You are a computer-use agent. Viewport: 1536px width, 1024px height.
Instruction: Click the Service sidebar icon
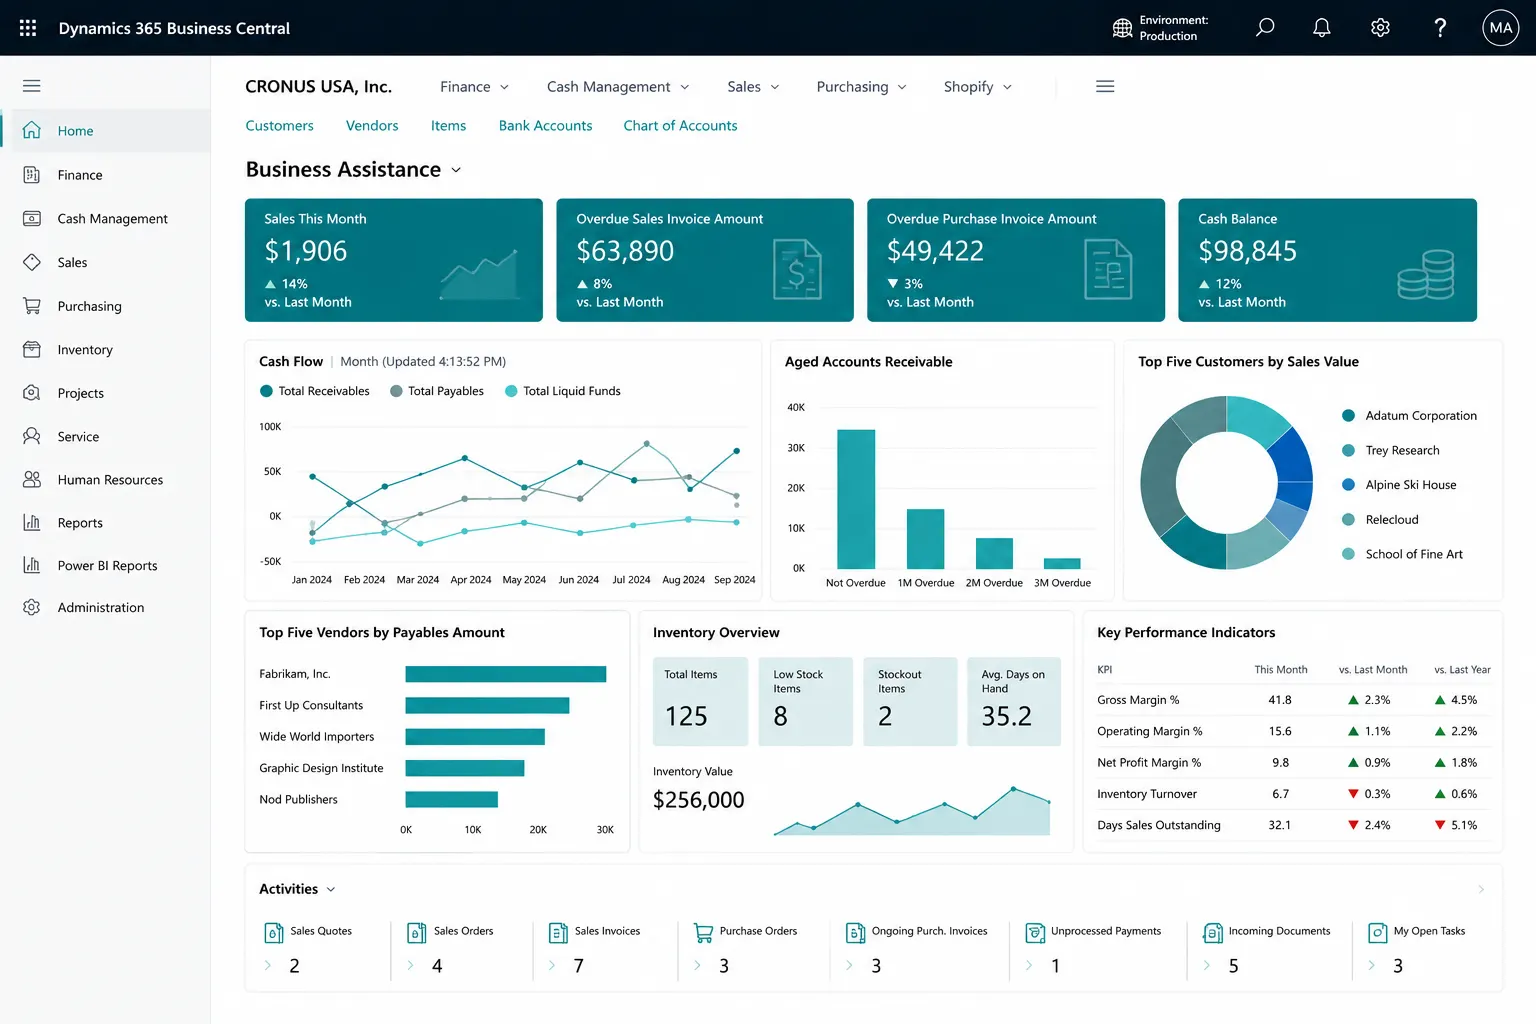(32, 436)
